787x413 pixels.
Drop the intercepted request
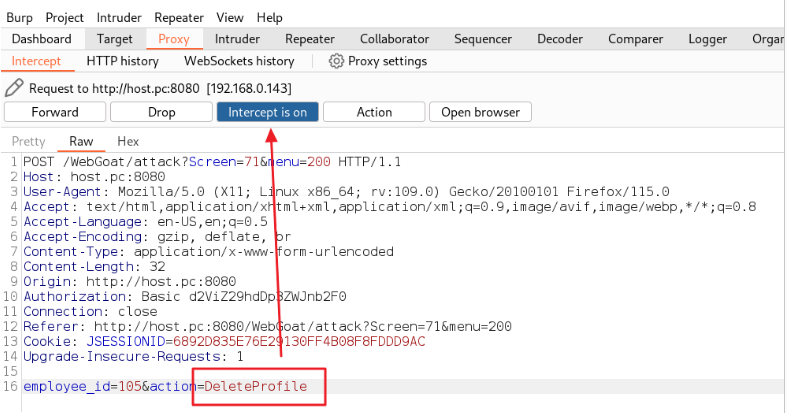tap(161, 112)
